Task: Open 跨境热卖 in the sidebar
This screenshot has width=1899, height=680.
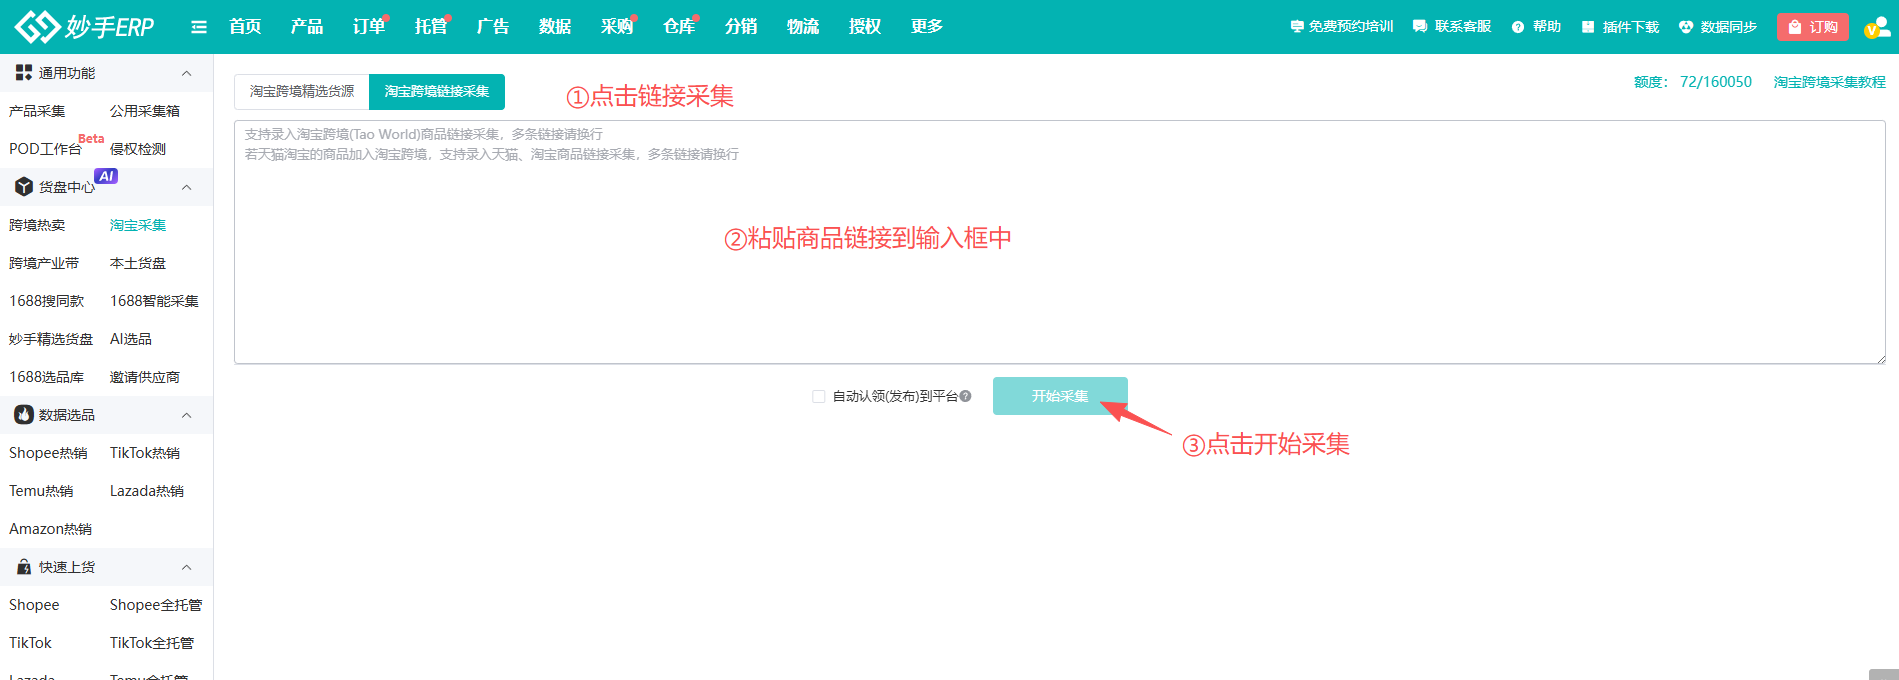Action: 37,225
